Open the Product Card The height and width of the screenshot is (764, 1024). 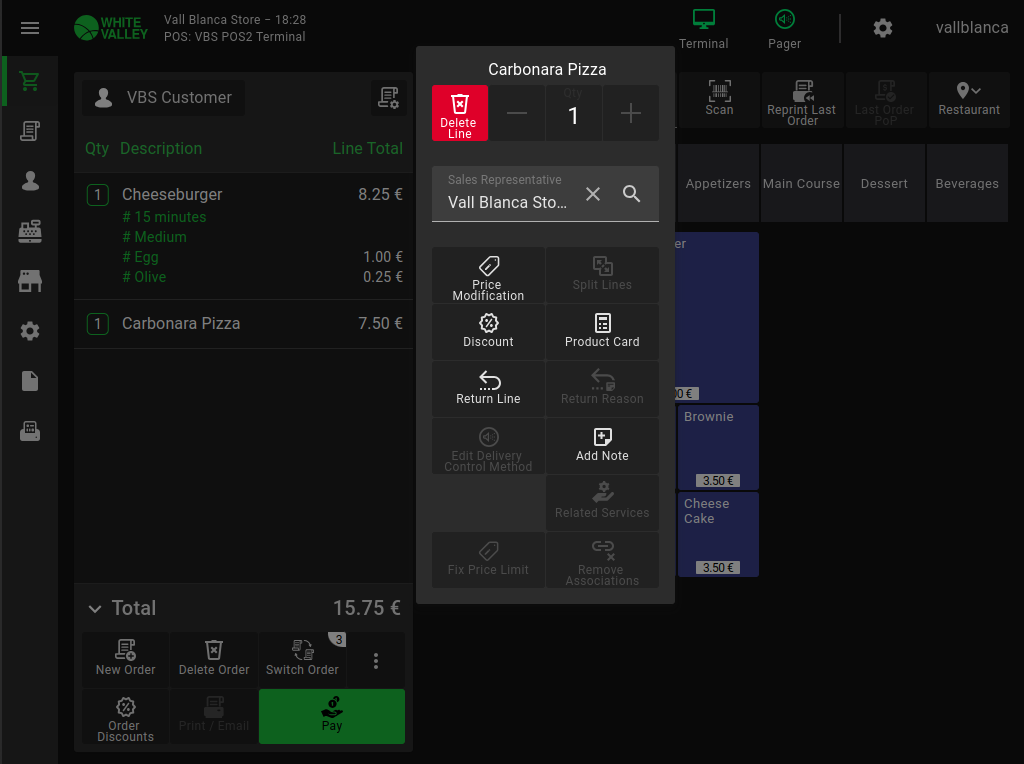[x=602, y=332]
